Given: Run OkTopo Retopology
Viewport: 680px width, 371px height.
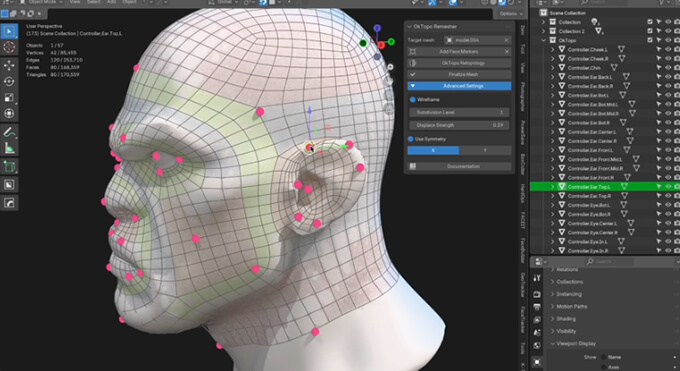Looking at the screenshot, I should click(x=459, y=63).
